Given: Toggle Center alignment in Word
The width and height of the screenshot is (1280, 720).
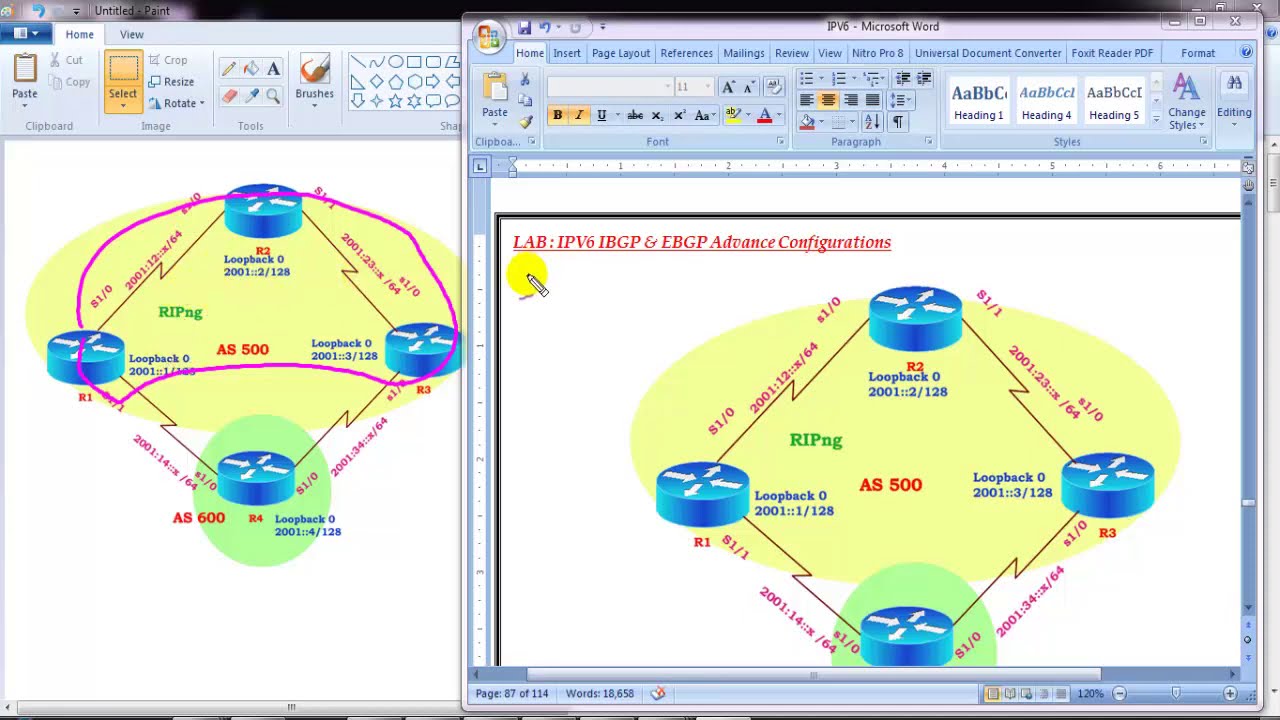Looking at the screenshot, I should tap(828, 100).
